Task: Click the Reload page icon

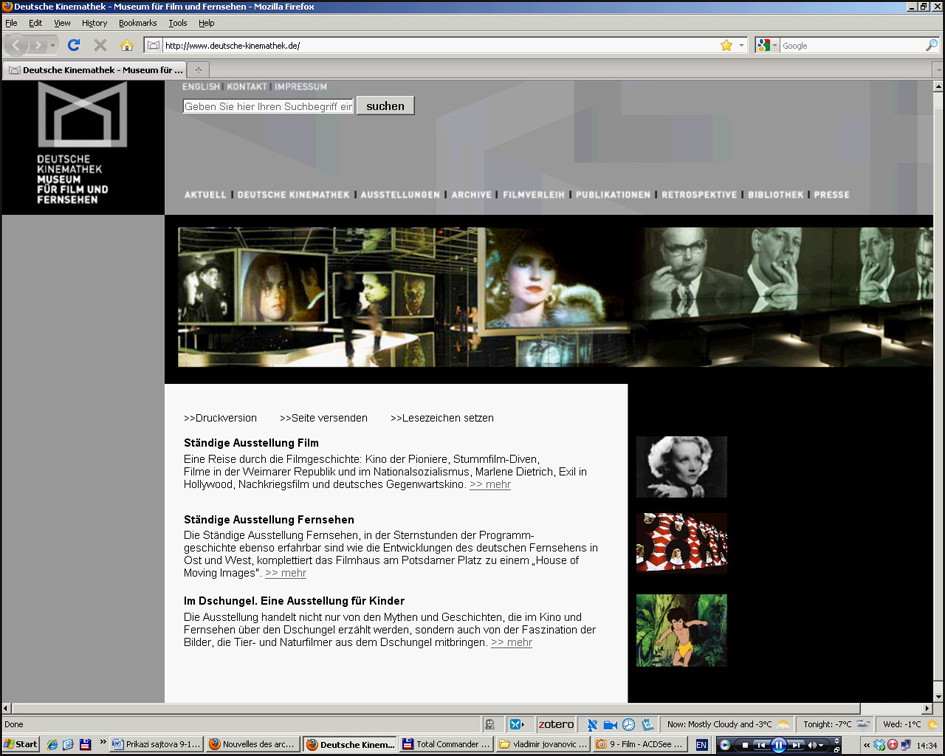Action: 73,45
